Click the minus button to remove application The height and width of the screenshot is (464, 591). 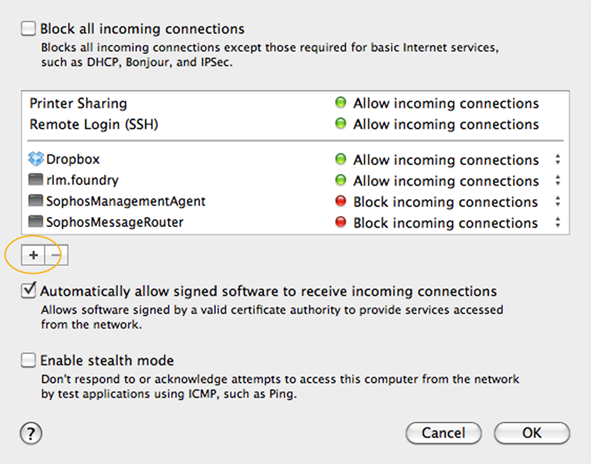(56, 255)
